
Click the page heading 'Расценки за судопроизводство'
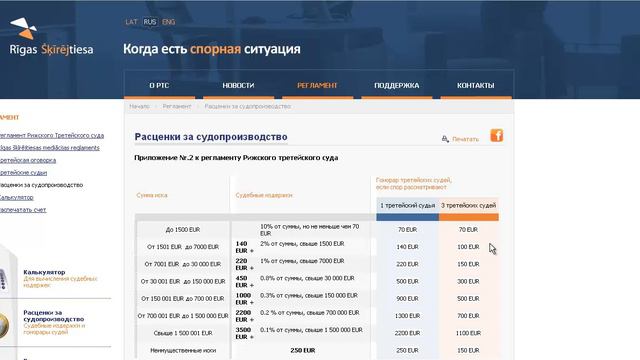pos(211,137)
